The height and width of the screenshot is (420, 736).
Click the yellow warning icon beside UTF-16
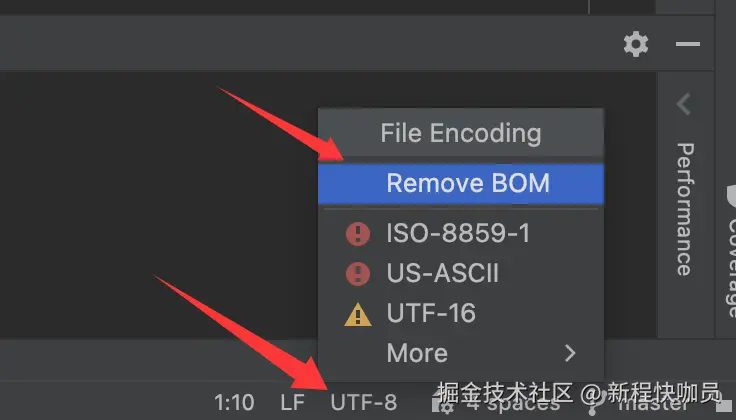(358, 314)
